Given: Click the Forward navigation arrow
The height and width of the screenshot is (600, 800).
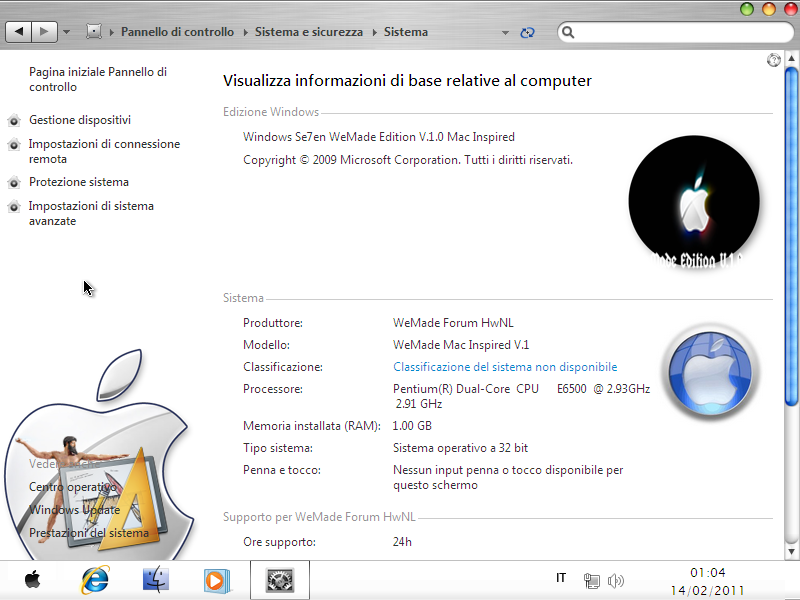Looking at the screenshot, I should (44, 32).
